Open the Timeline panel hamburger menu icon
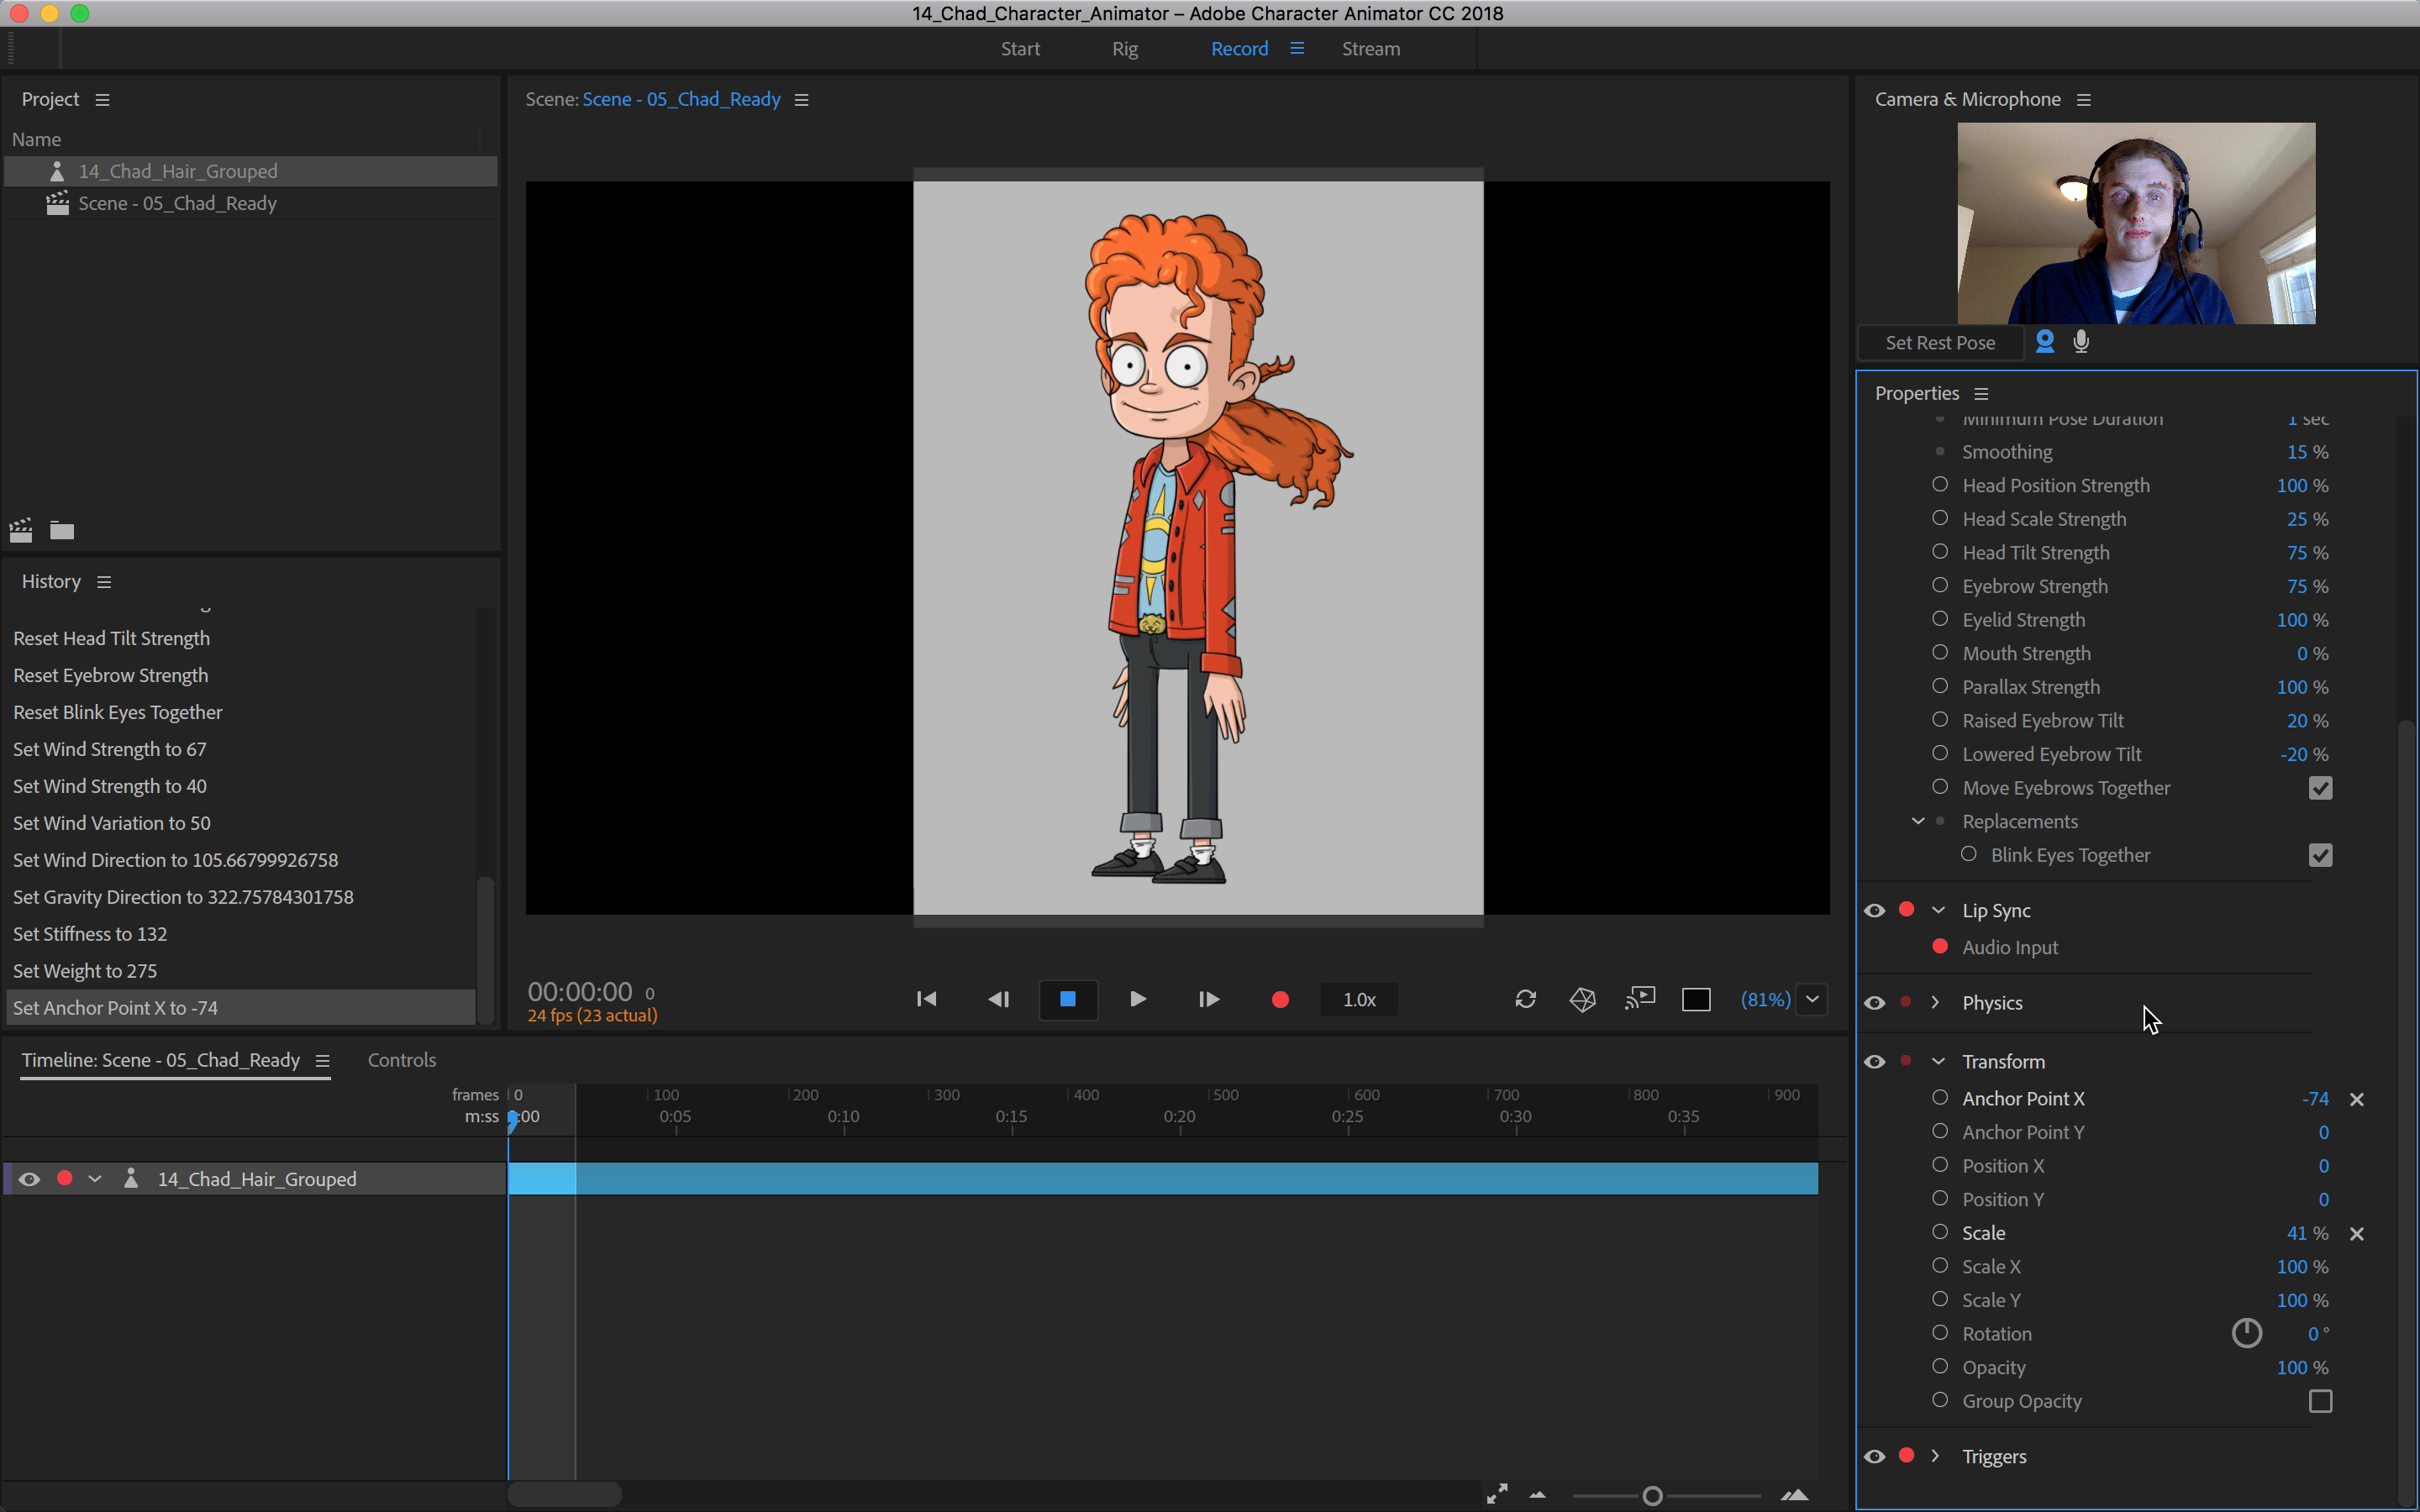Screen dimensions: 2420x1512 [322, 1060]
